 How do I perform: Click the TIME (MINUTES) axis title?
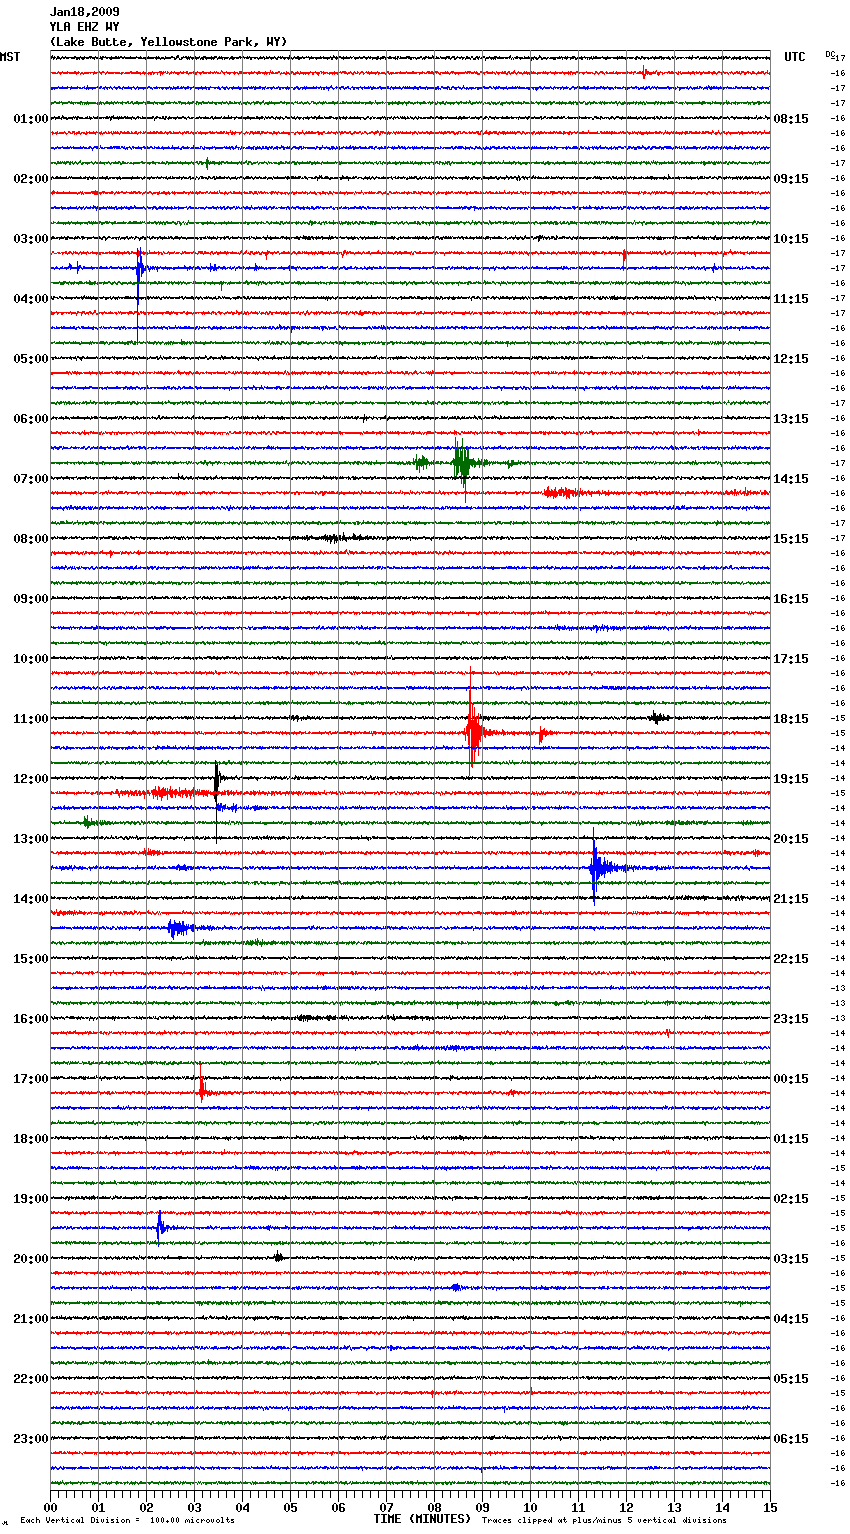[422, 1519]
